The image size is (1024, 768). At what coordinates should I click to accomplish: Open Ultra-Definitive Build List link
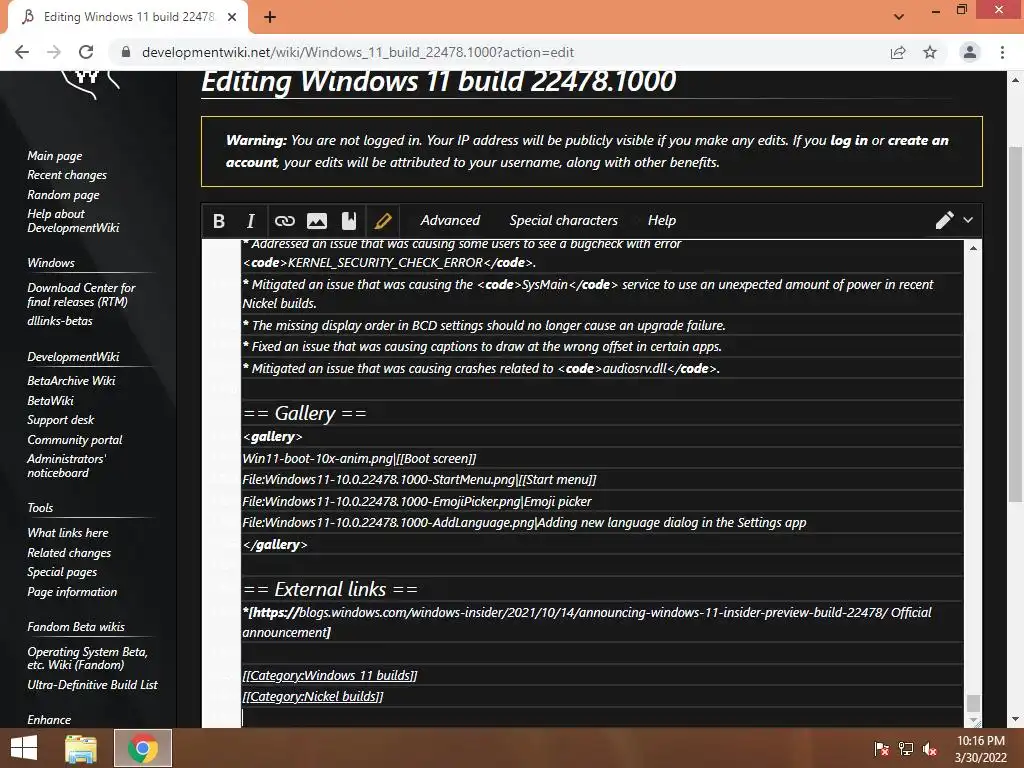(92, 684)
